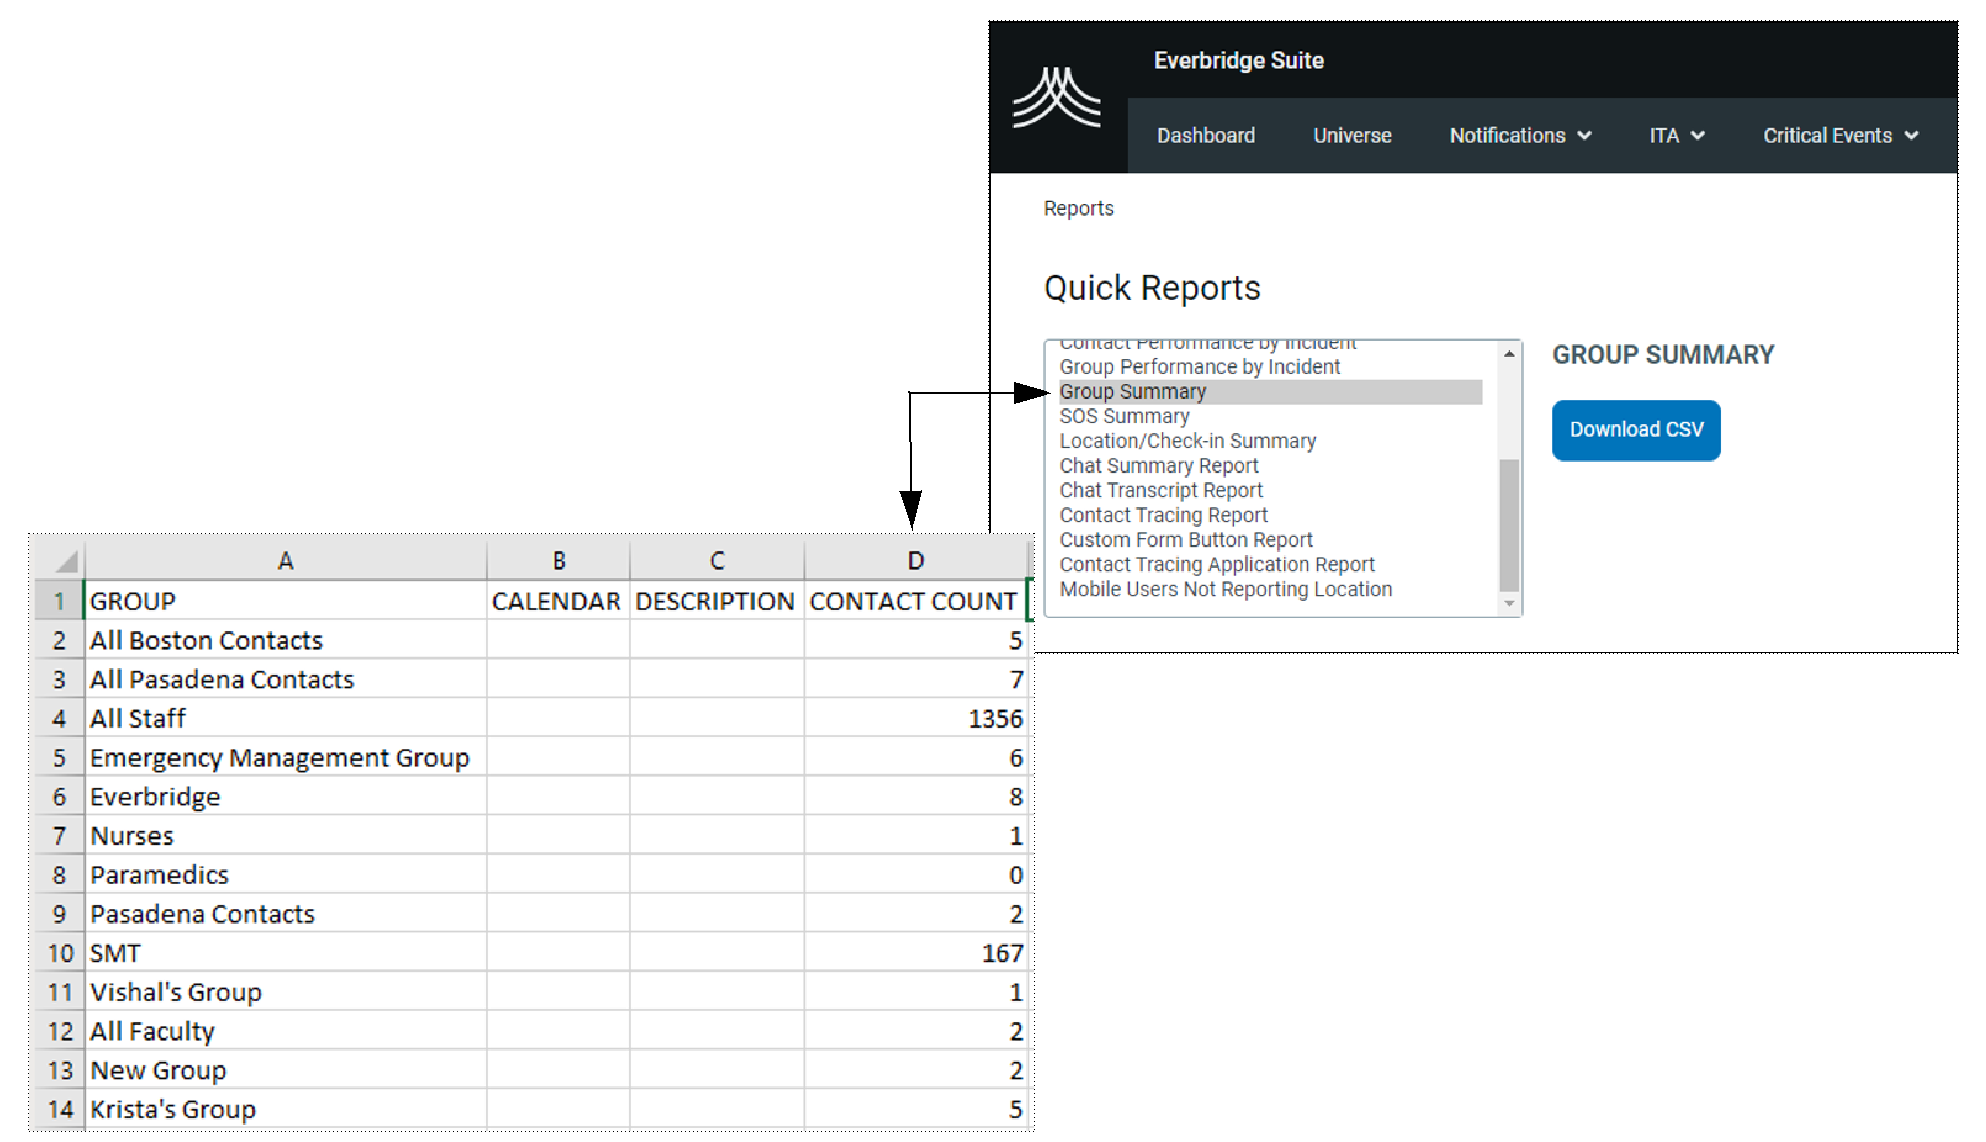The width and height of the screenshot is (1986, 1142).
Task: Select the All Staff cell
Action: point(286,718)
